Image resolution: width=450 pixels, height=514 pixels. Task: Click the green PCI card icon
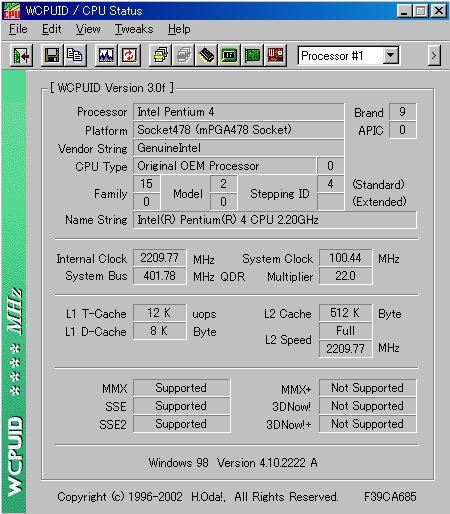tap(252, 56)
